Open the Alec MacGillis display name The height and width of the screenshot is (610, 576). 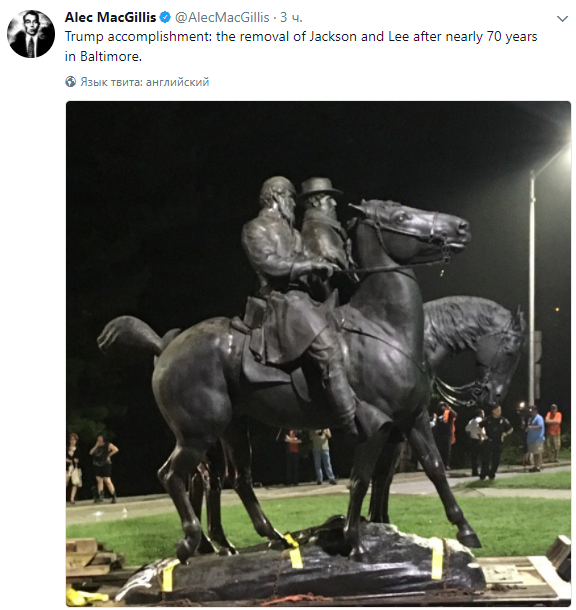pos(110,17)
